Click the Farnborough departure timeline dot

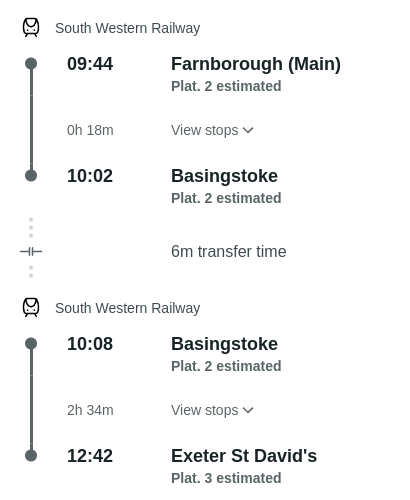tap(31, 64)
